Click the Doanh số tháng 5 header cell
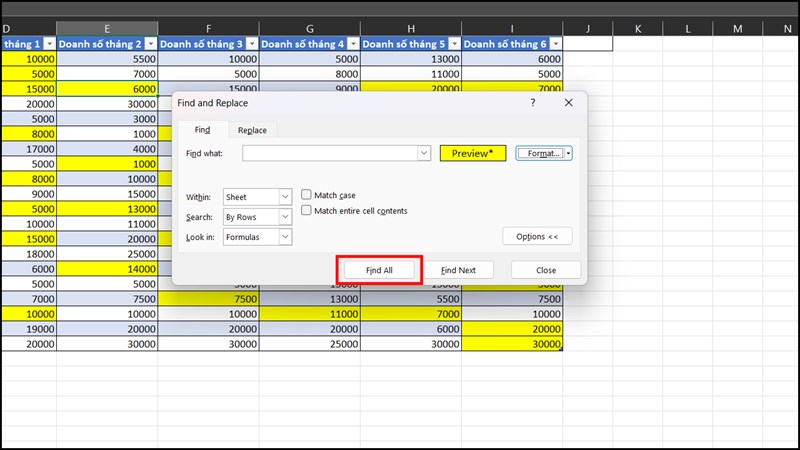 point(411,44)
